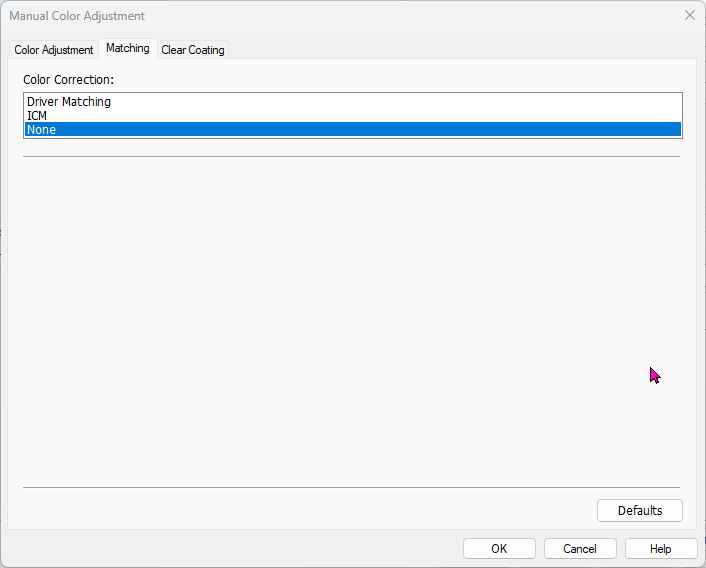Switch to the Color Adjustment tab

tap(54, 50)
